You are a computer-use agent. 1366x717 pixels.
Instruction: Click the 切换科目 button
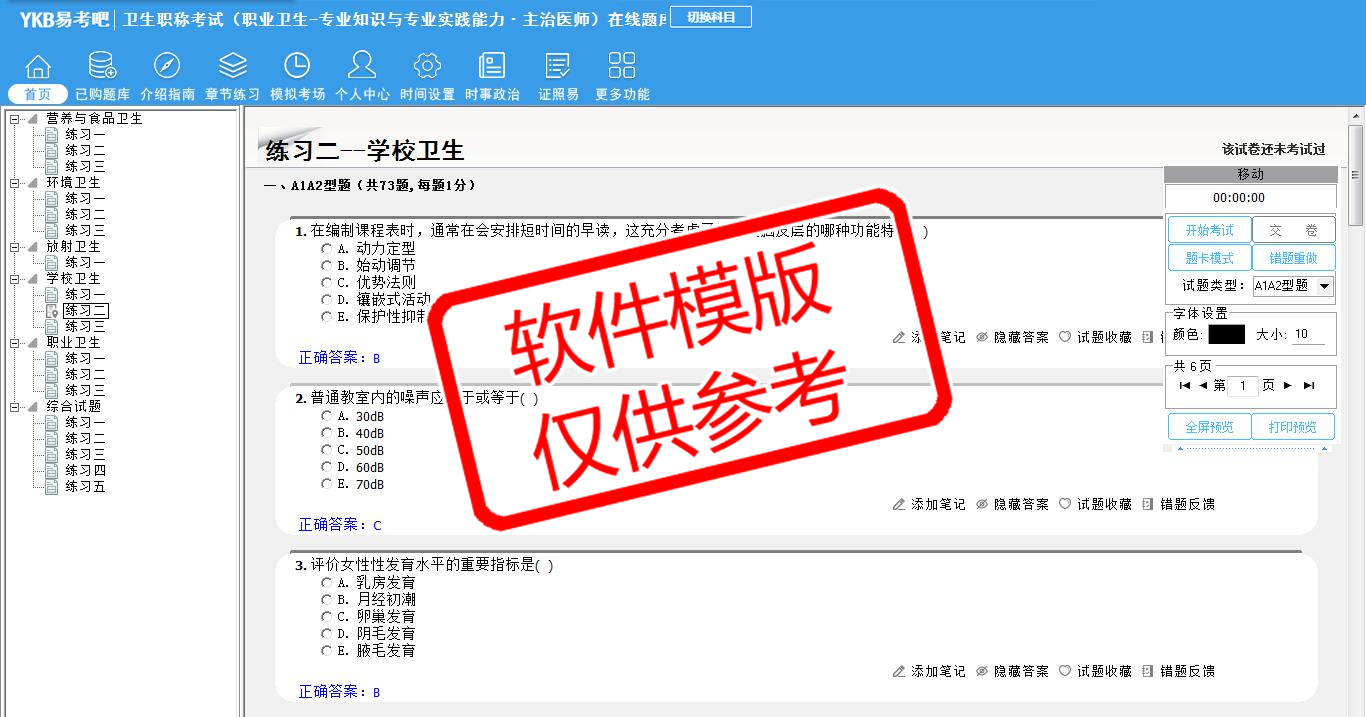[710, 18]
